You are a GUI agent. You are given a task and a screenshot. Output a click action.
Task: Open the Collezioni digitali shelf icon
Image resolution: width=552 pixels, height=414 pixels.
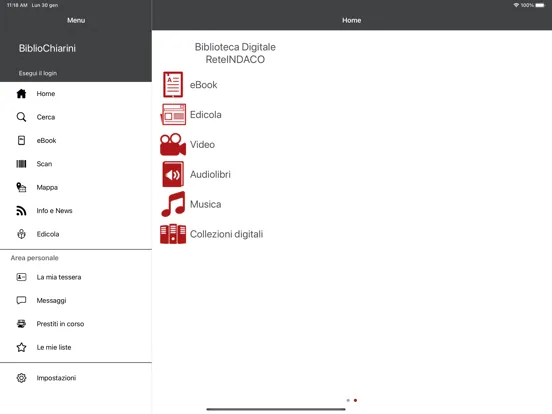pos(173,234)
